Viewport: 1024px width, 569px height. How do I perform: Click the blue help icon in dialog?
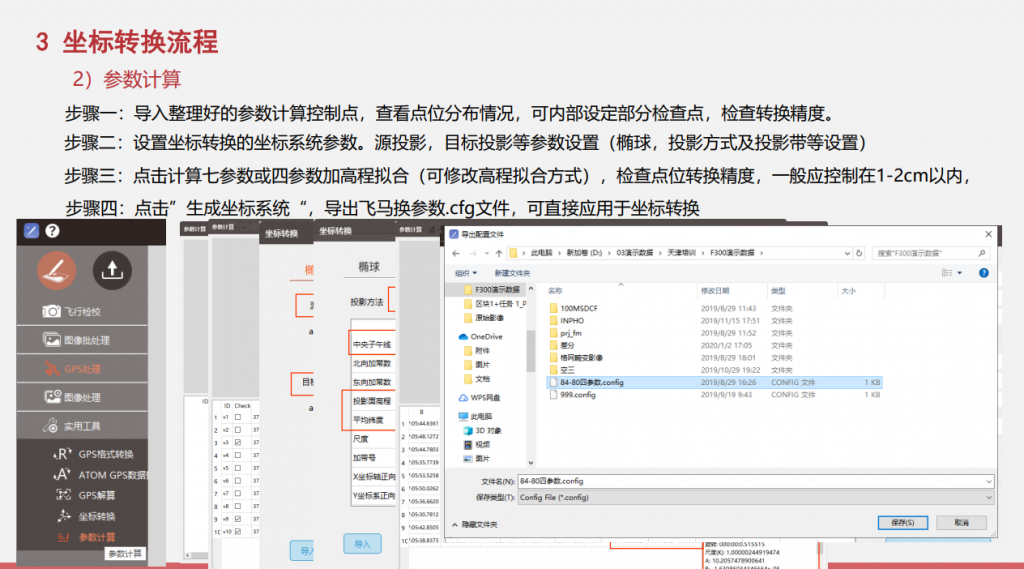pyautogui.click(x=984, y=273)
